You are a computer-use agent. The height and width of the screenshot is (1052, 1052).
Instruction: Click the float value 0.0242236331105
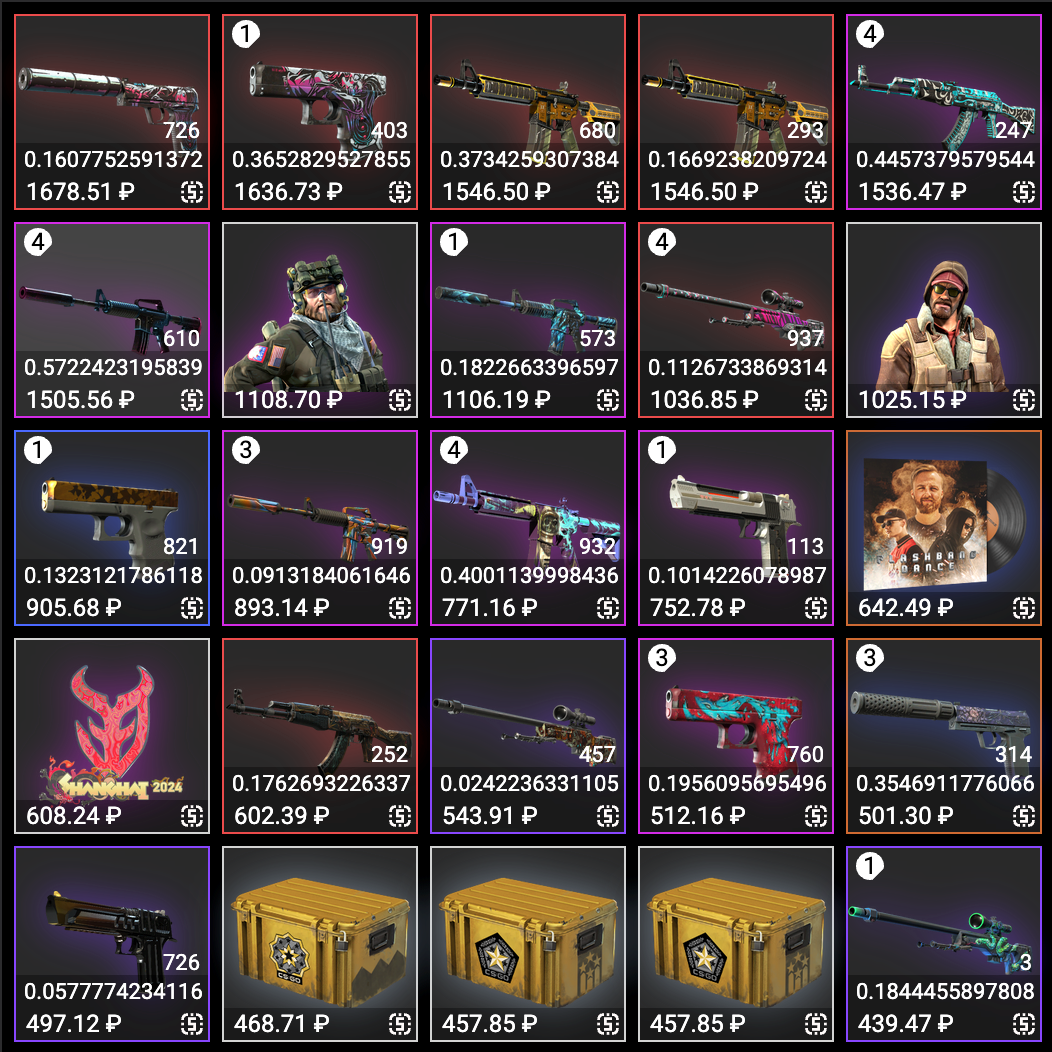[x=529, y=783]
